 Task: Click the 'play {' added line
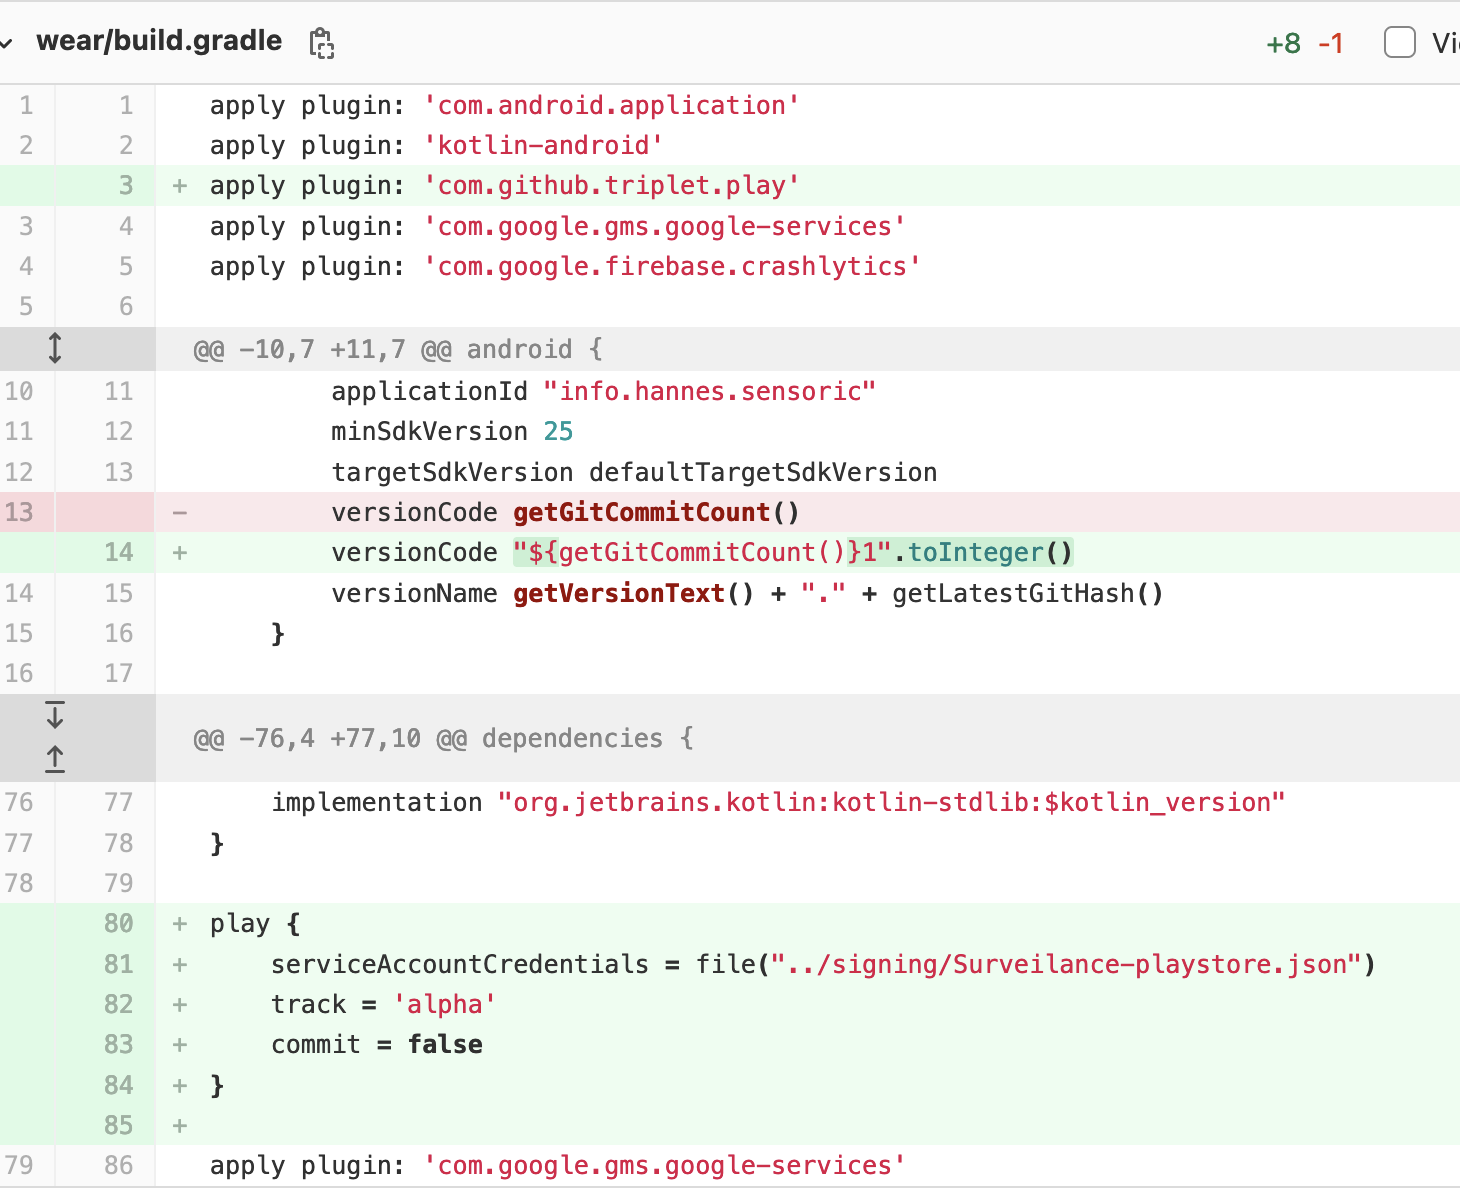click(255, 923)
